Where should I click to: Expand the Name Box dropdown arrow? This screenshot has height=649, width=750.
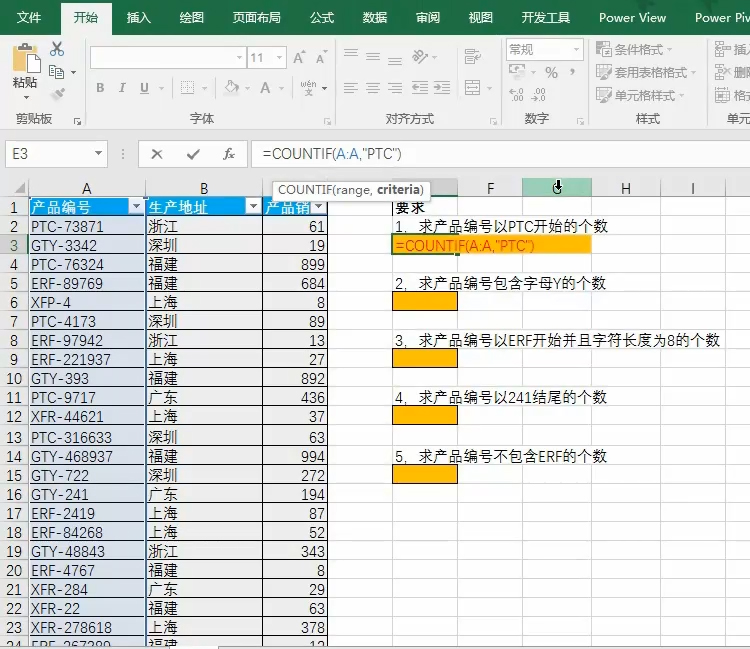coord(98,154)
